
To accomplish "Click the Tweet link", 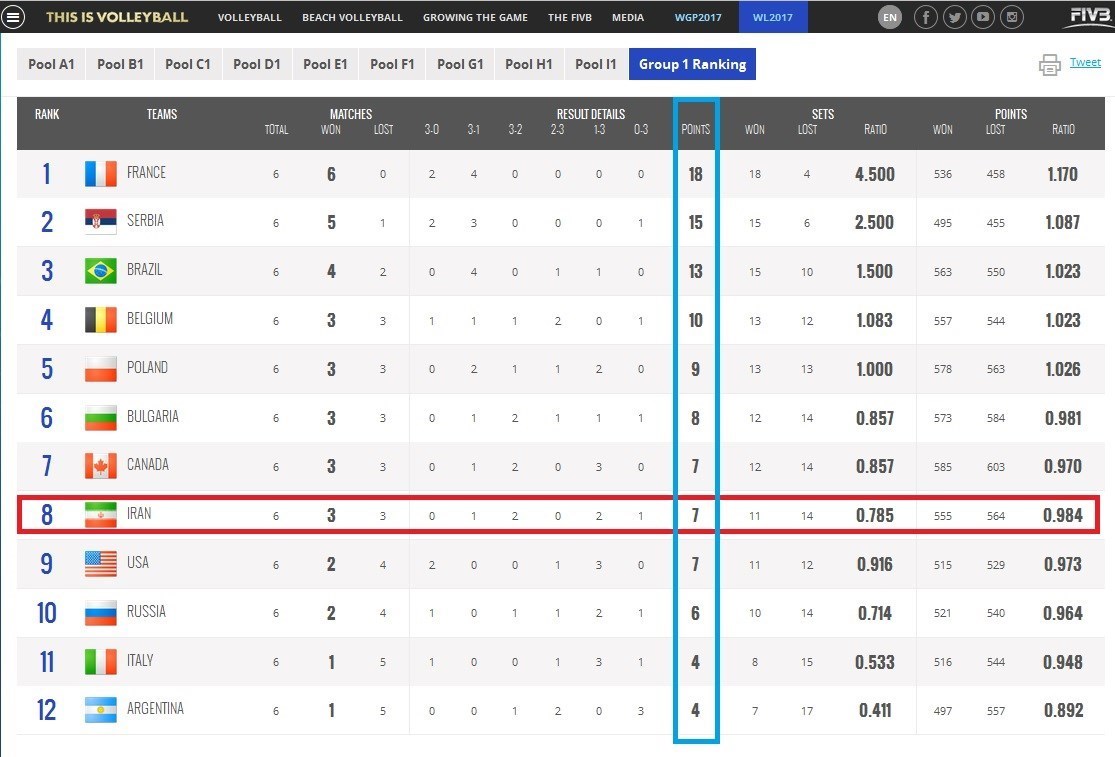I will tap(1085, 62).
